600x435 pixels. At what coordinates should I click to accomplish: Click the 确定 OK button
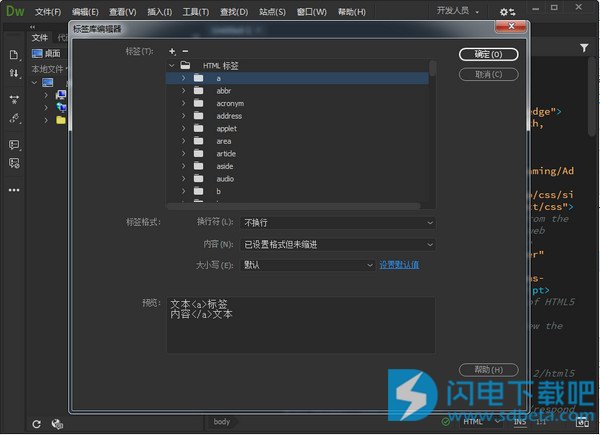tap(488, 54)
